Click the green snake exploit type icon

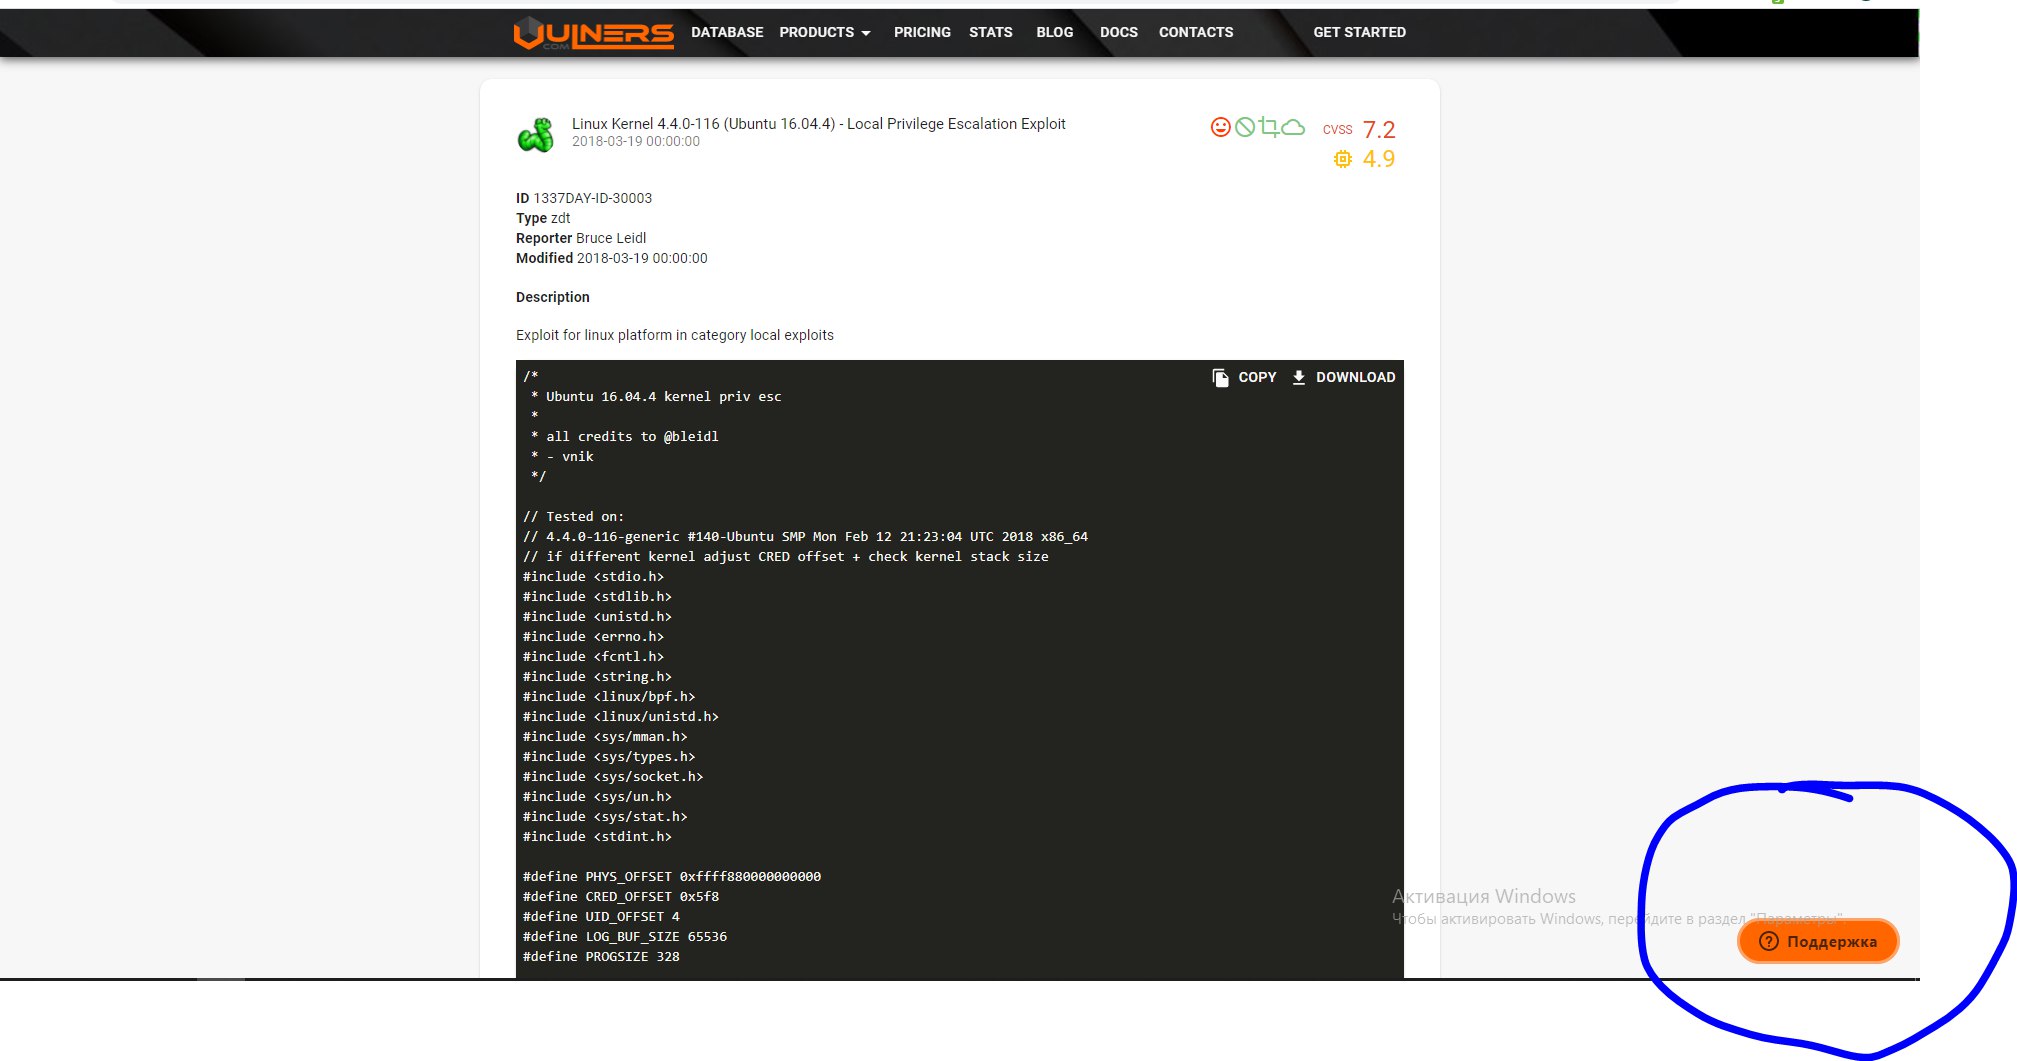[536, 135]
